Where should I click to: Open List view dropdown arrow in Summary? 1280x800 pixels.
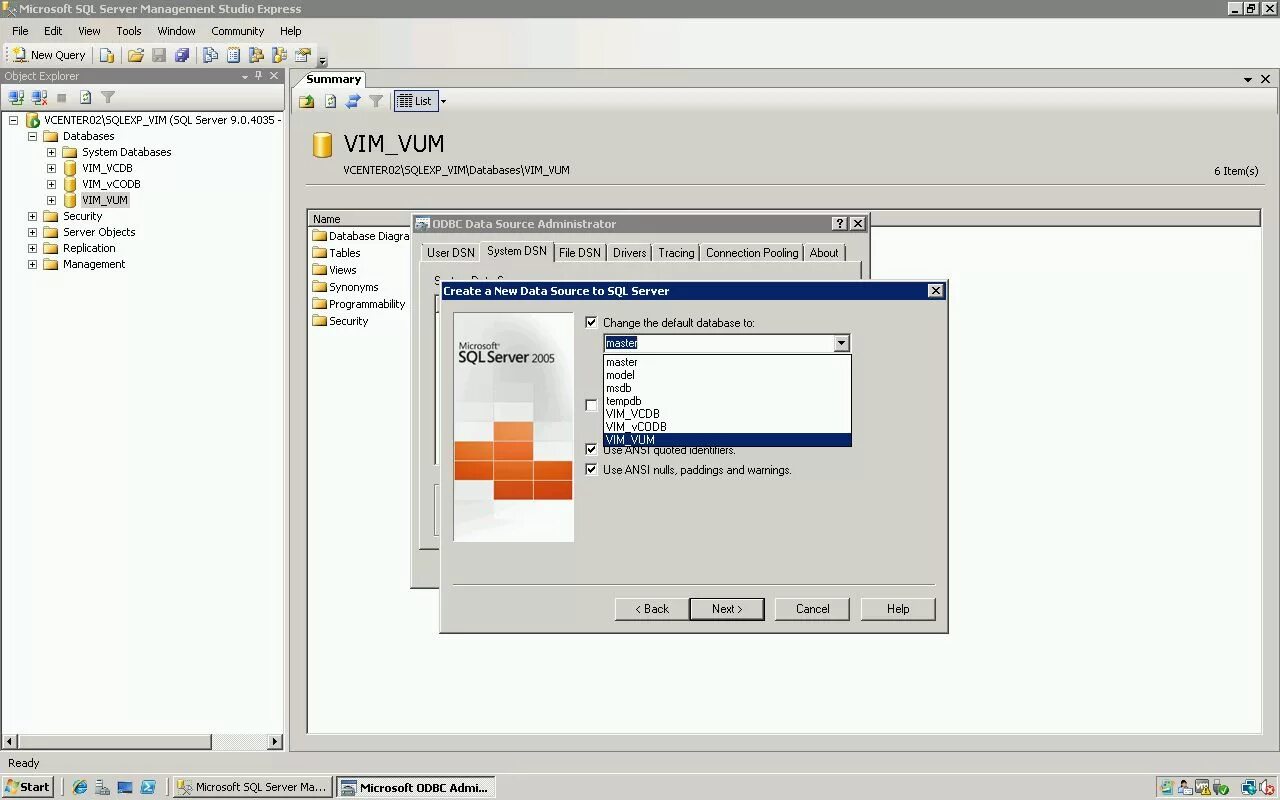pos(444,101)
